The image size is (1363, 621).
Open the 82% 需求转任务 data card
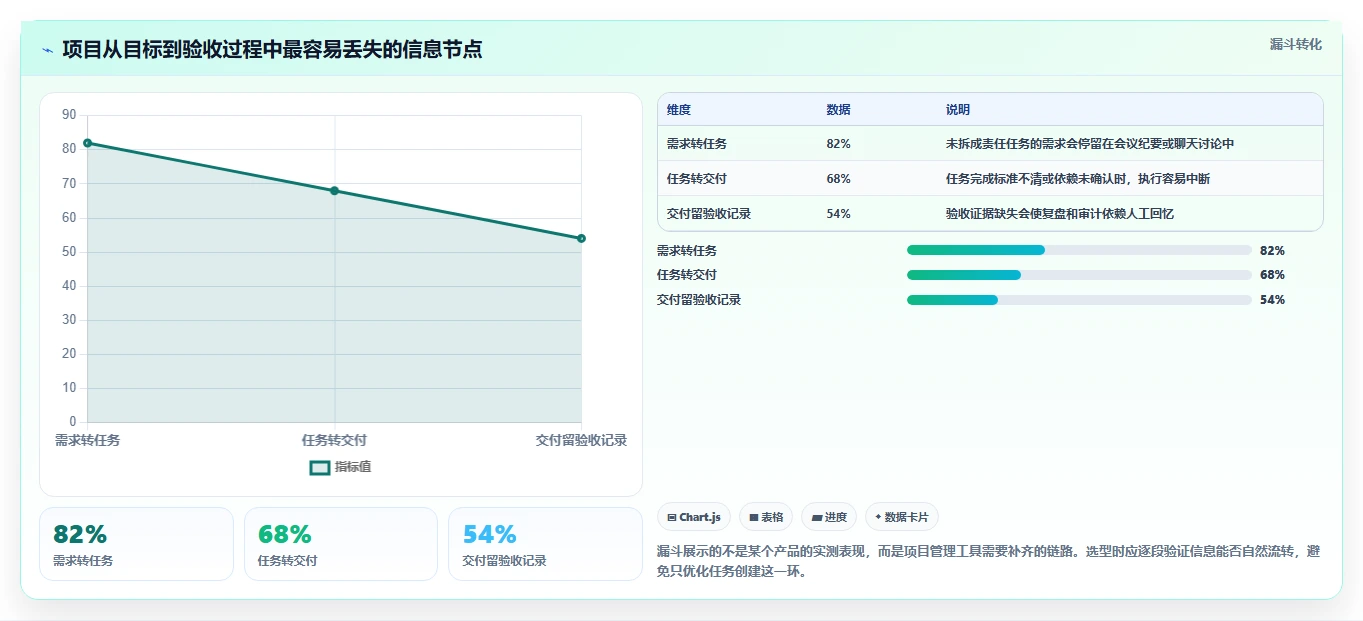coord(136,544)
